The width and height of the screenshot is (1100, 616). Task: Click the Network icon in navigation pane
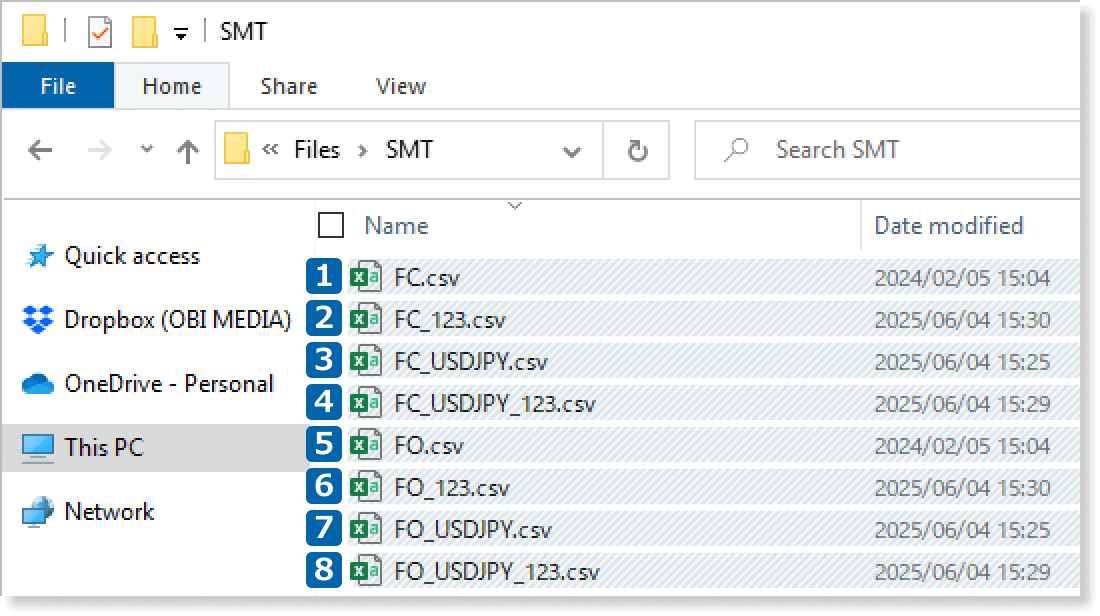pyautogui.click(x=38, y=512)
